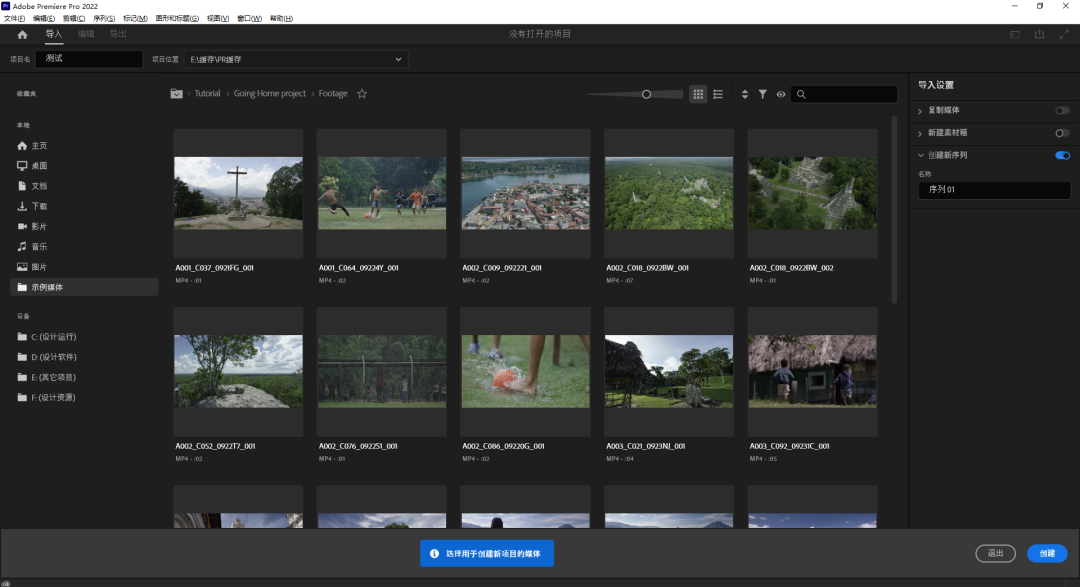The height and width of the screenshot is (587, 1080).
Task: Open the 文件 menu
Action: tap(14, 18)
